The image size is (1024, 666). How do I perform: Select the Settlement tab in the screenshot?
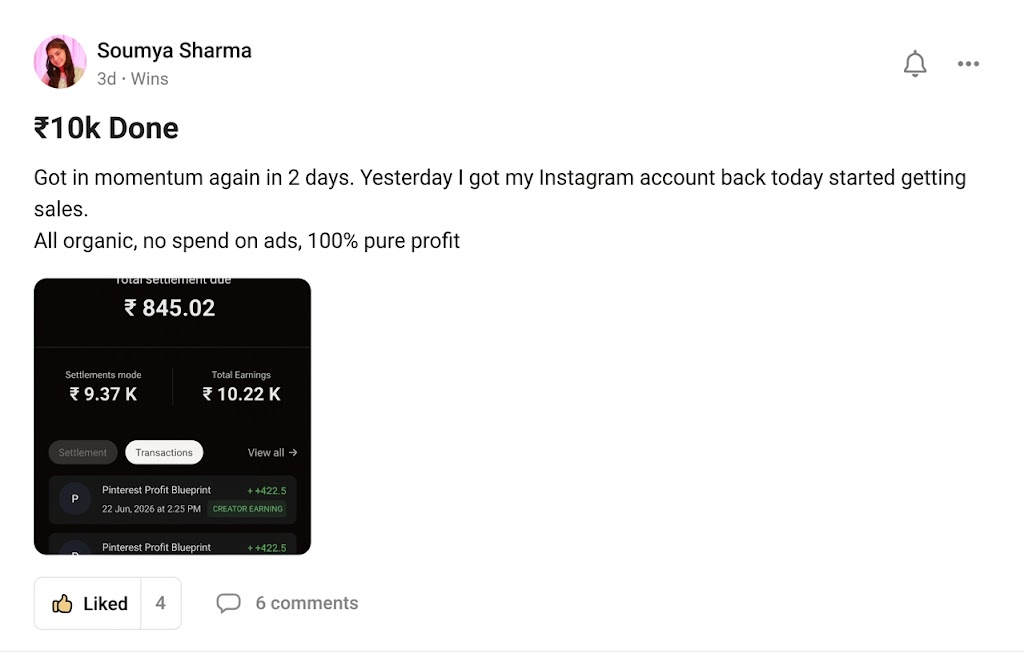(x=82, y=452)
